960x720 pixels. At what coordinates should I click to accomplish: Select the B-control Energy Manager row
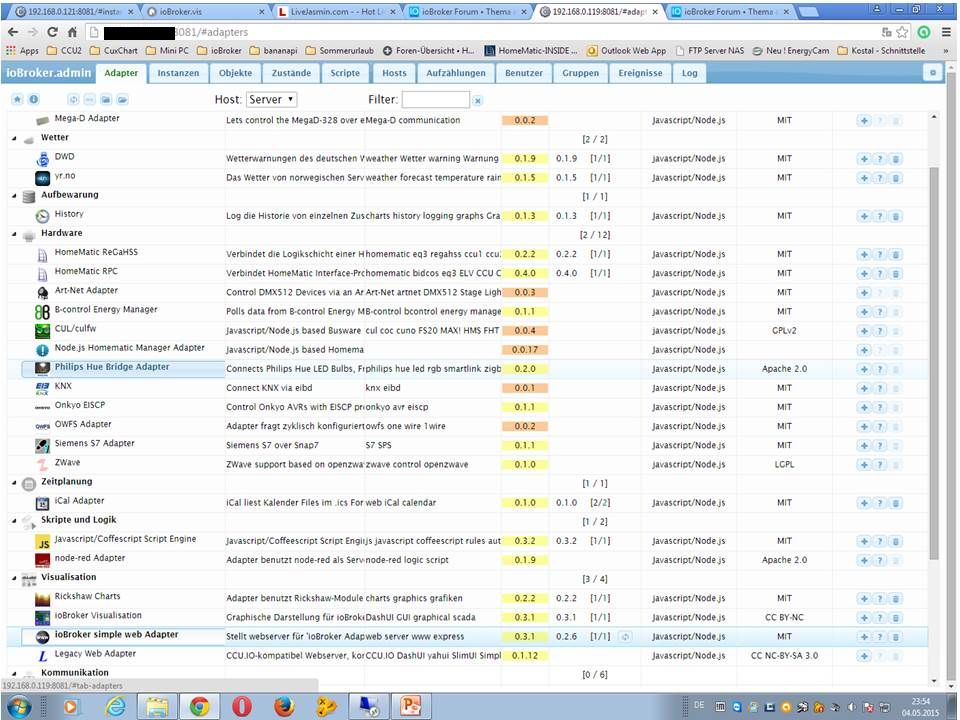[467, 312]
